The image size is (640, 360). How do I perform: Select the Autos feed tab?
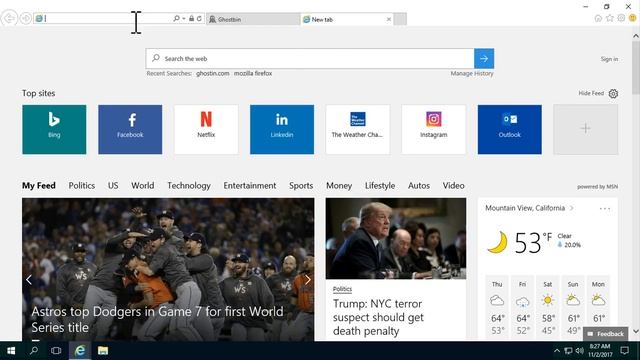coord(419,186)
